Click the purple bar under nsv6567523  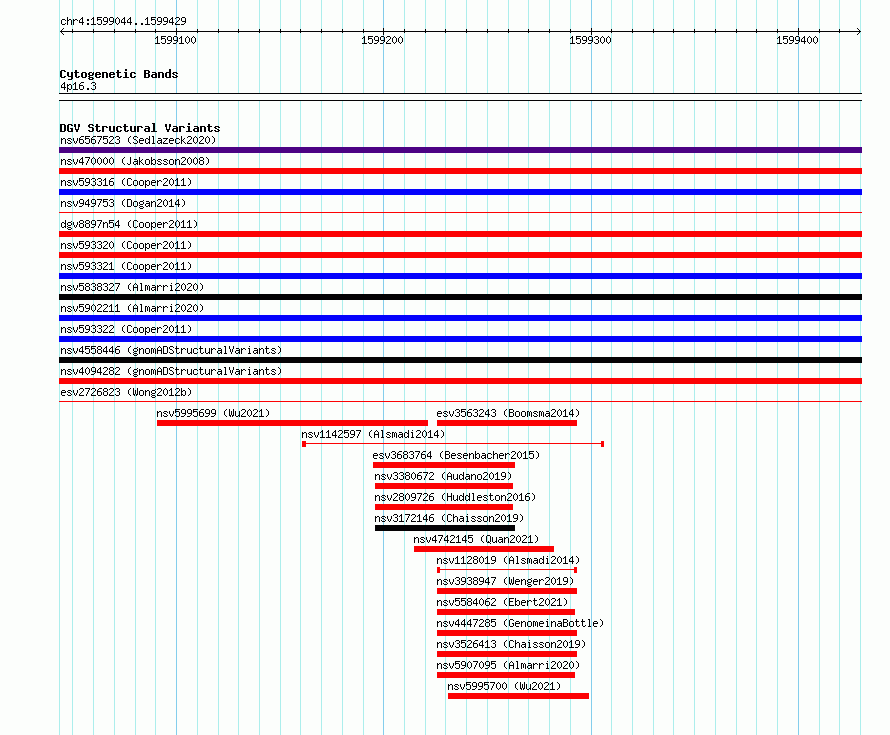pos(460,150)
